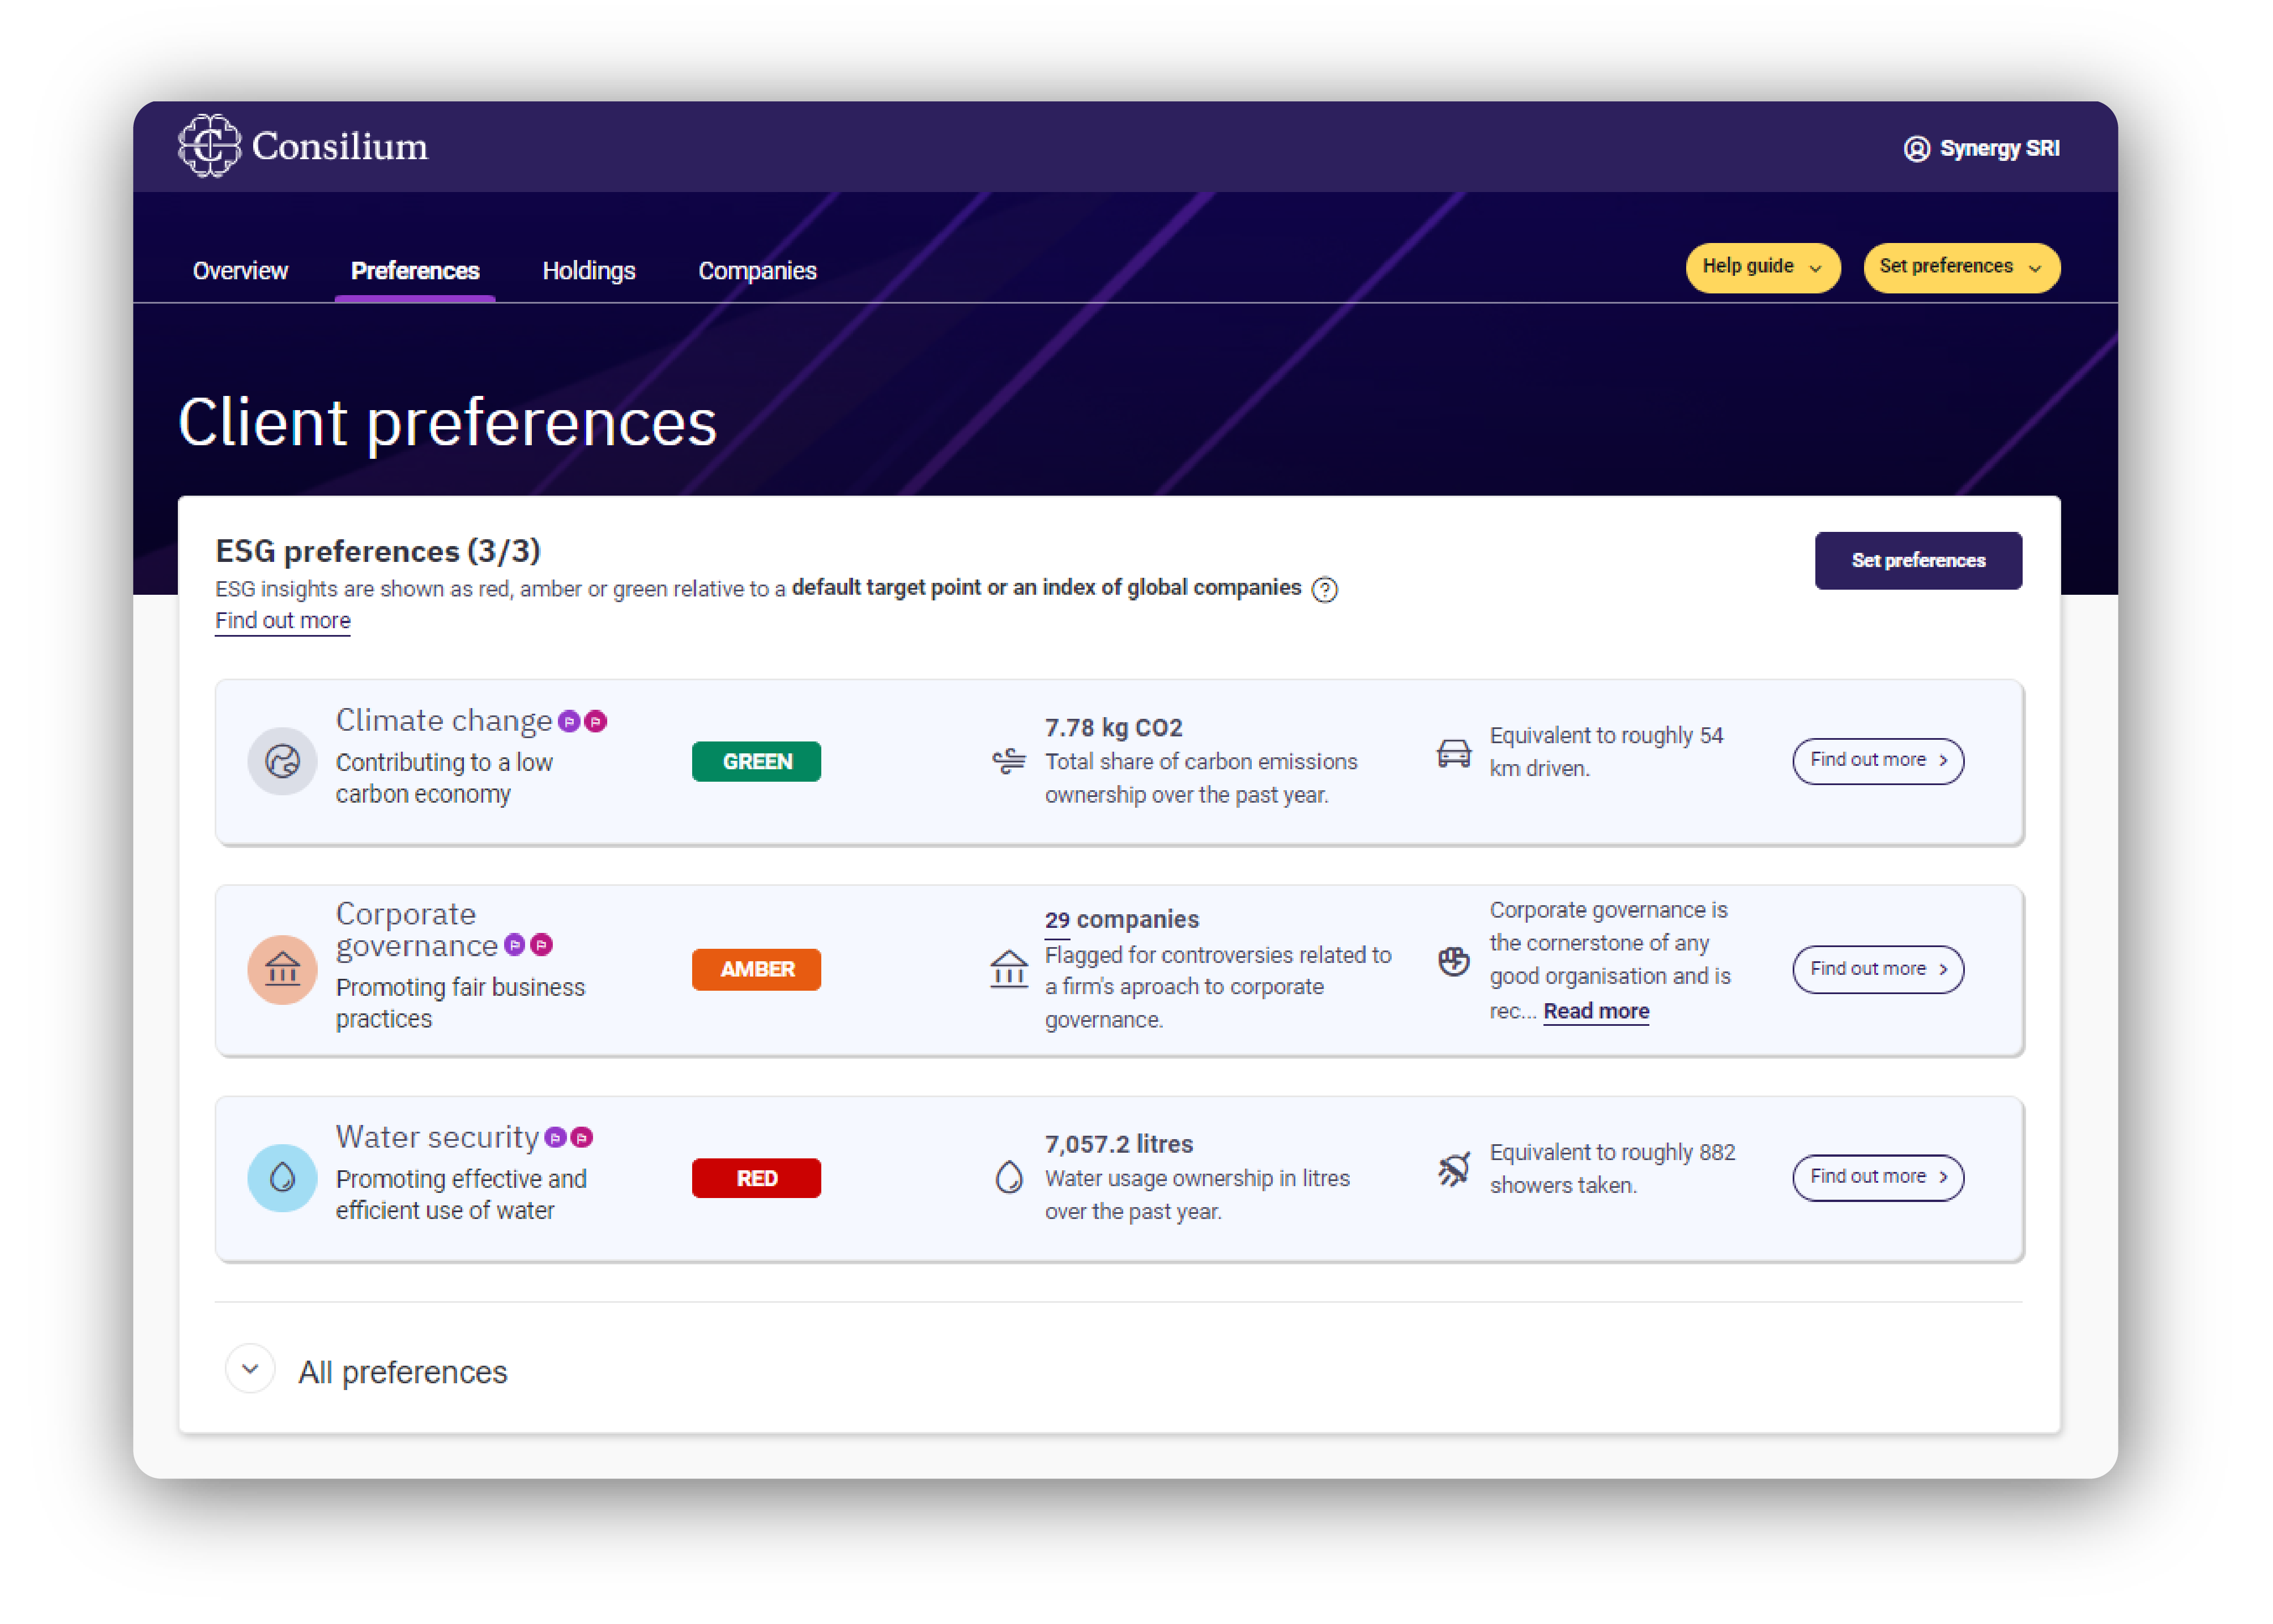Click the car icon for km driven

1453,753
